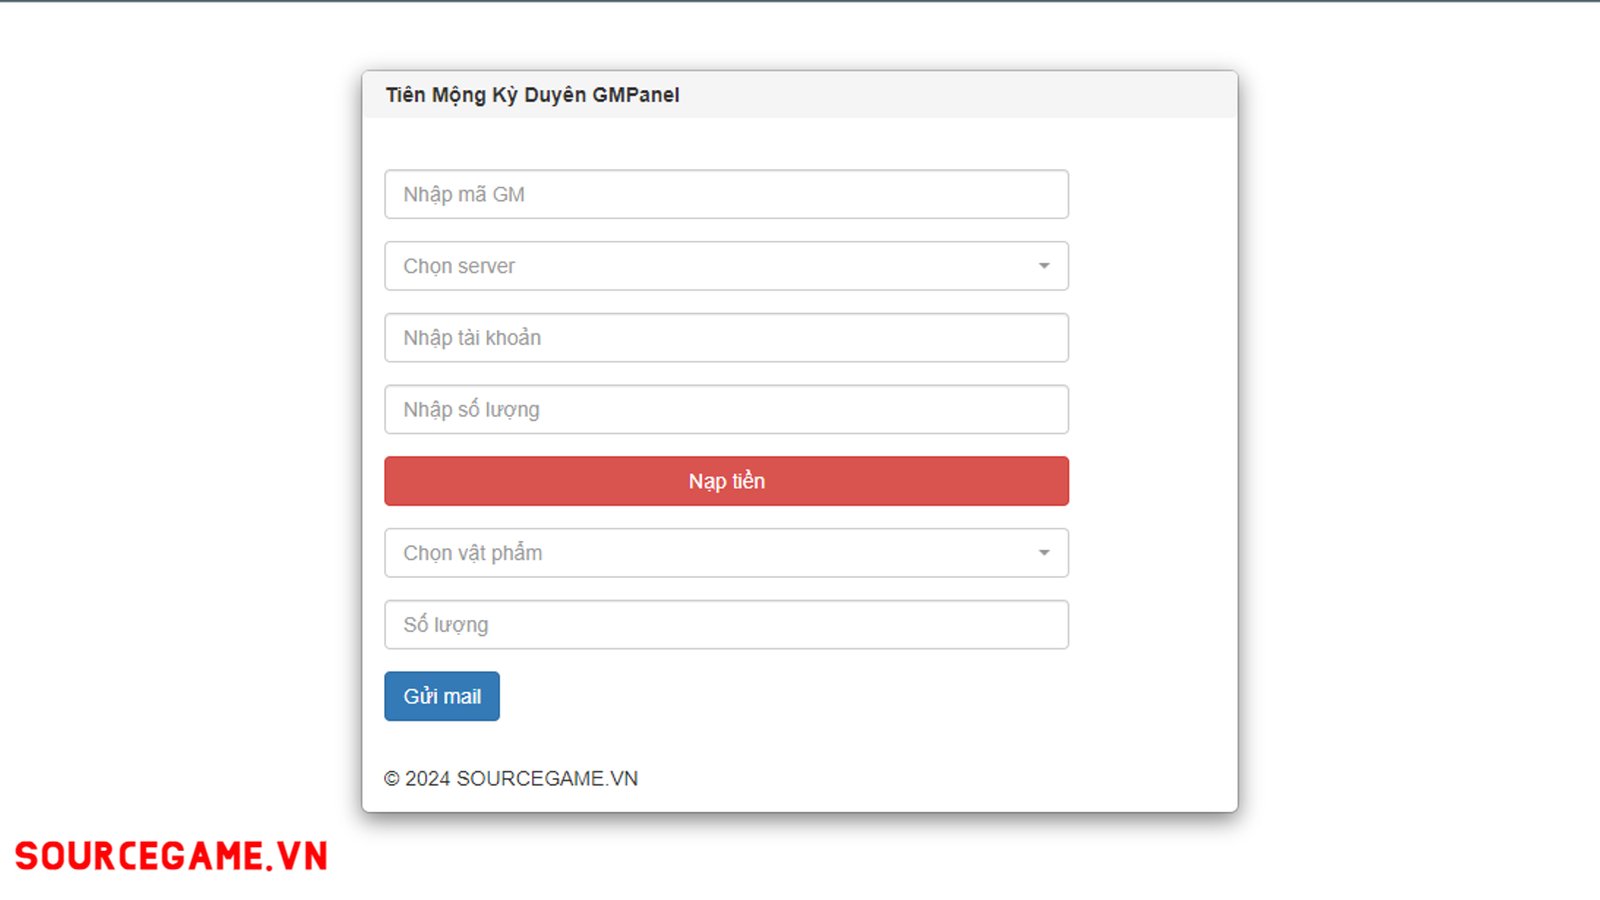Viewport: 1600px width, 900px height.
Task: Click the "2024" year in footer
Action: click(428, 779)
